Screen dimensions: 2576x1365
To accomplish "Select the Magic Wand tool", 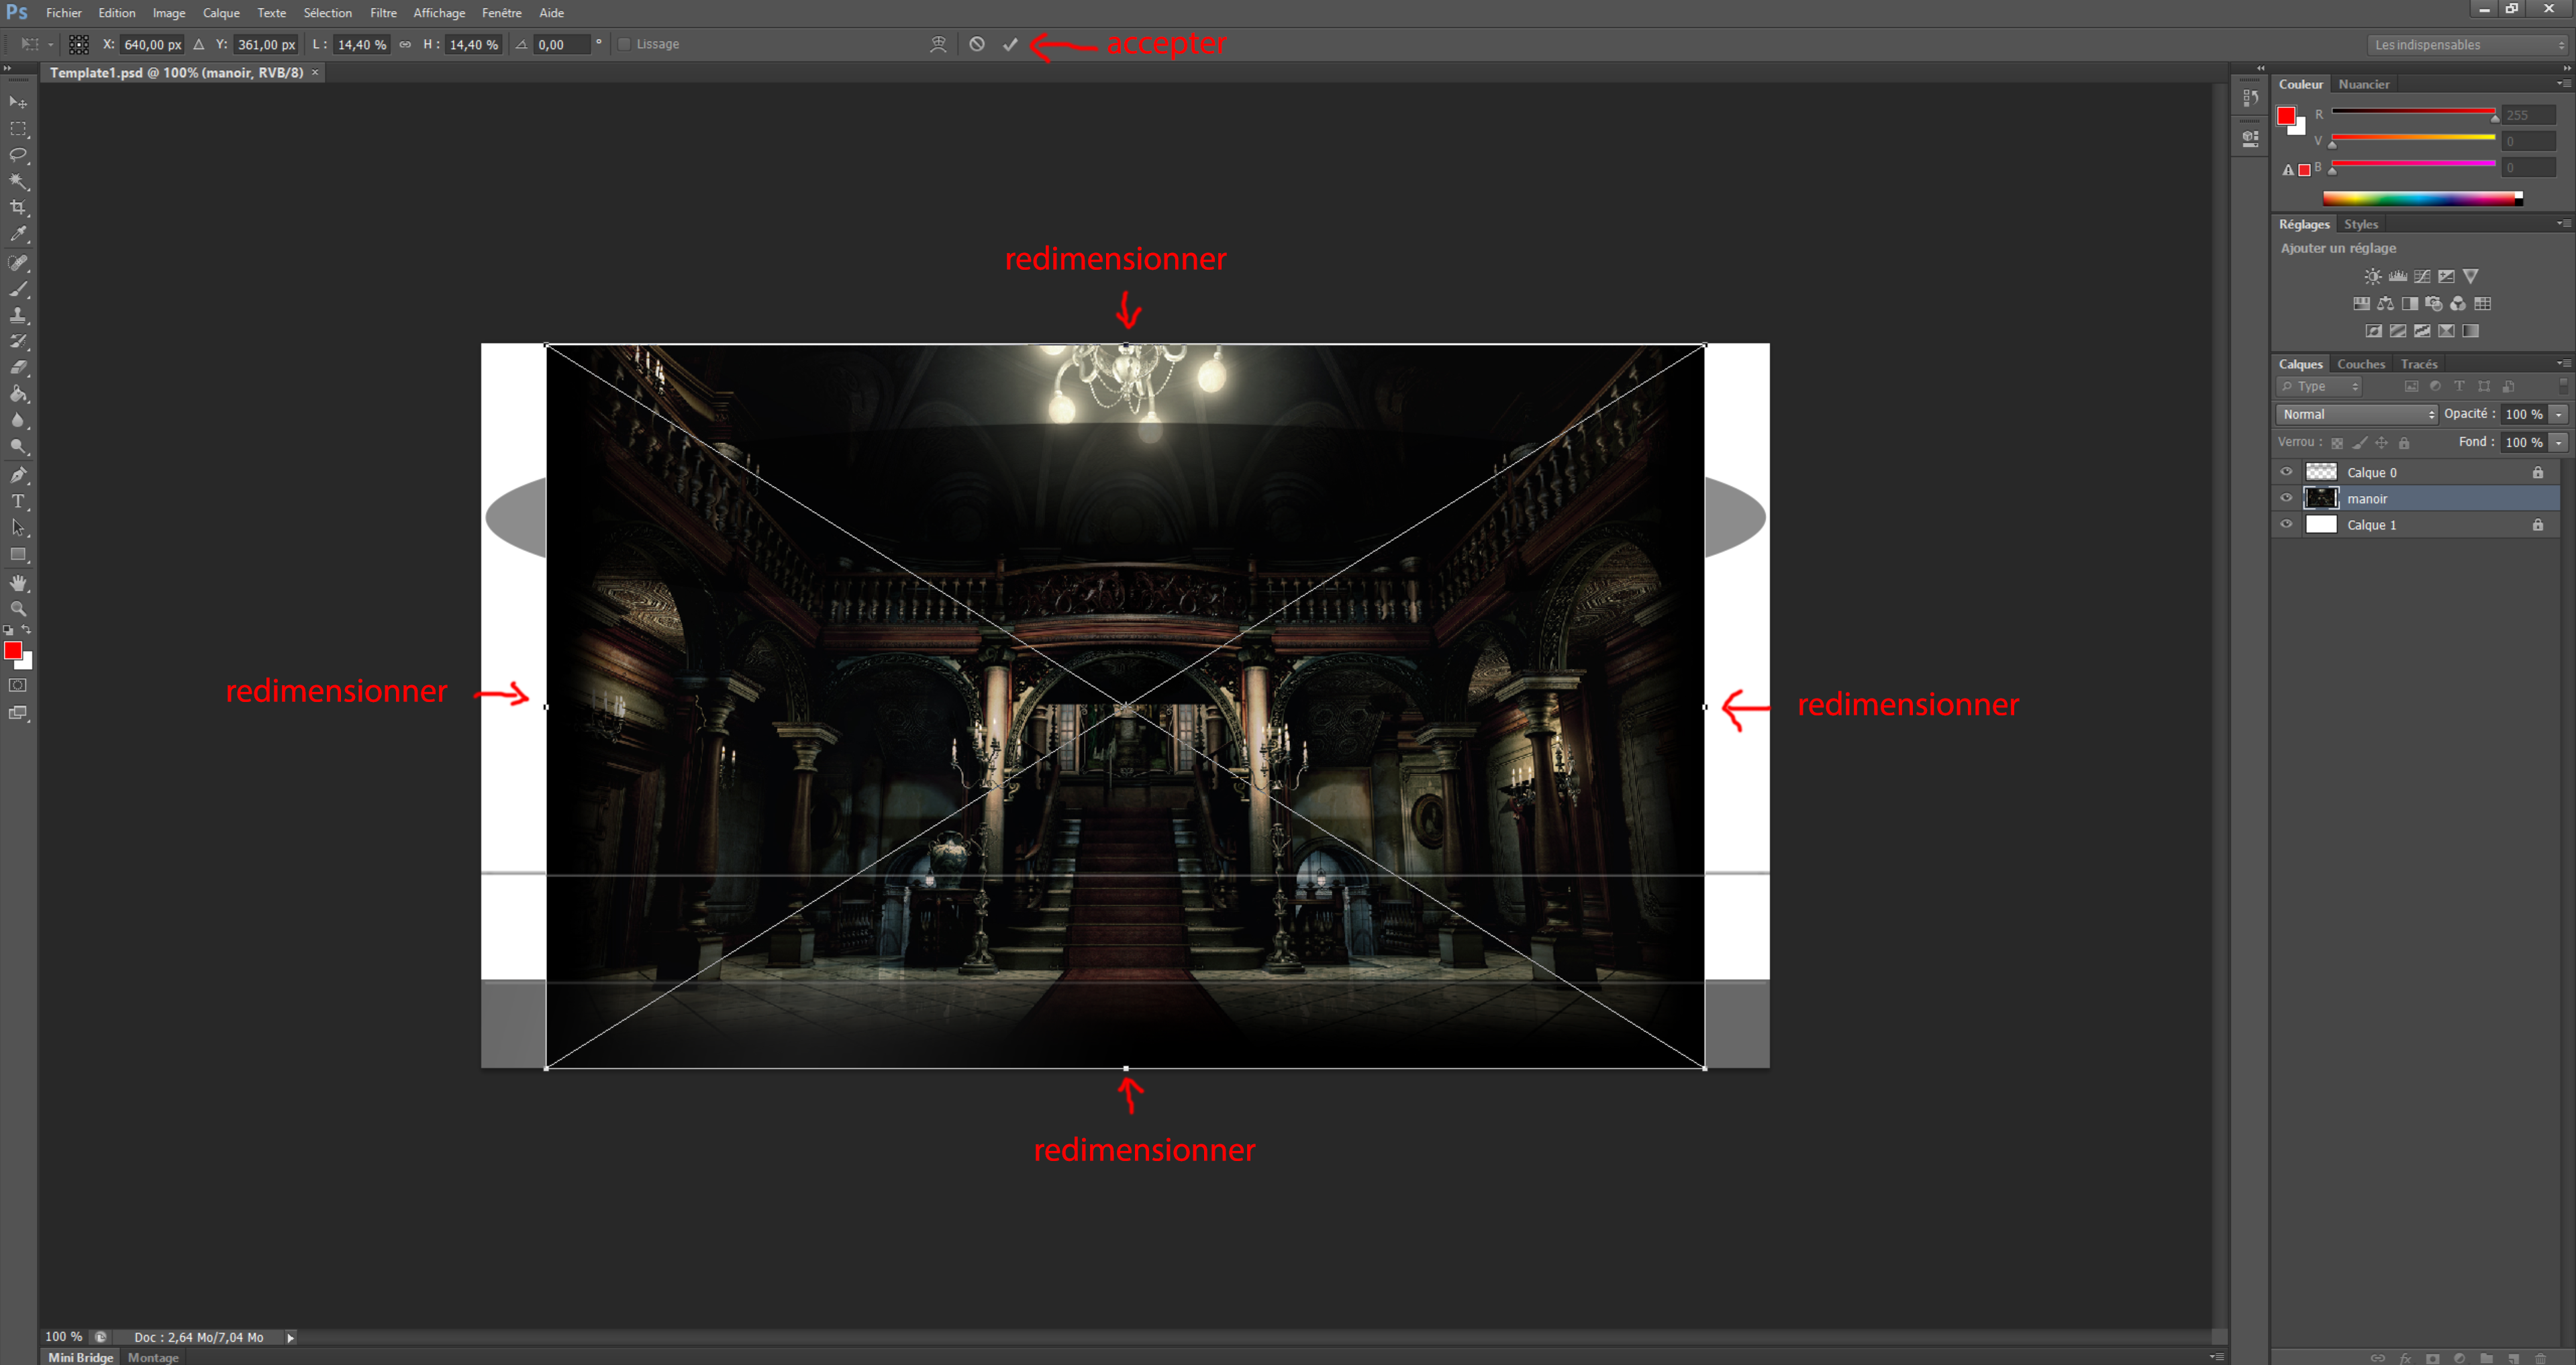I will 18,181.
